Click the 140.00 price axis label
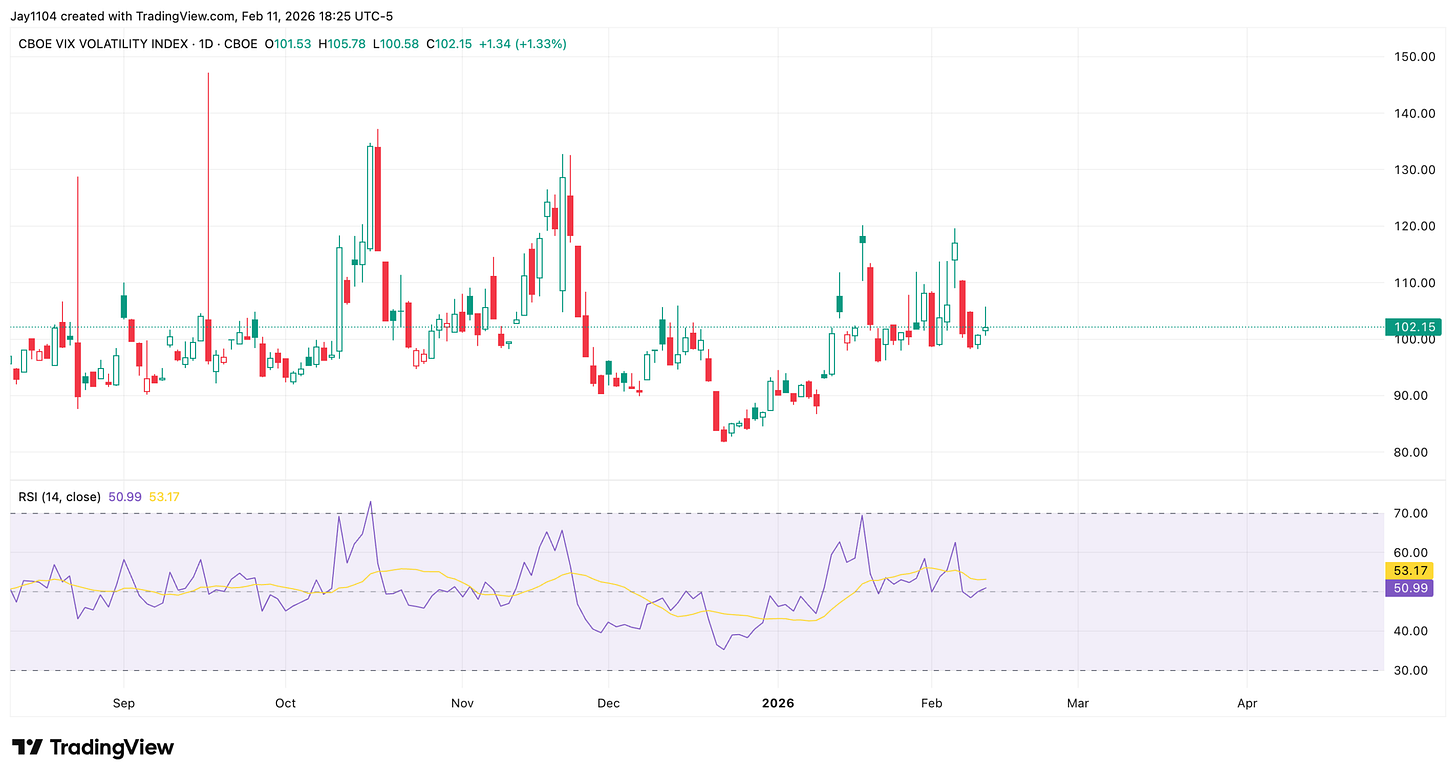 pyautogui.click(x=1415, y=114)
